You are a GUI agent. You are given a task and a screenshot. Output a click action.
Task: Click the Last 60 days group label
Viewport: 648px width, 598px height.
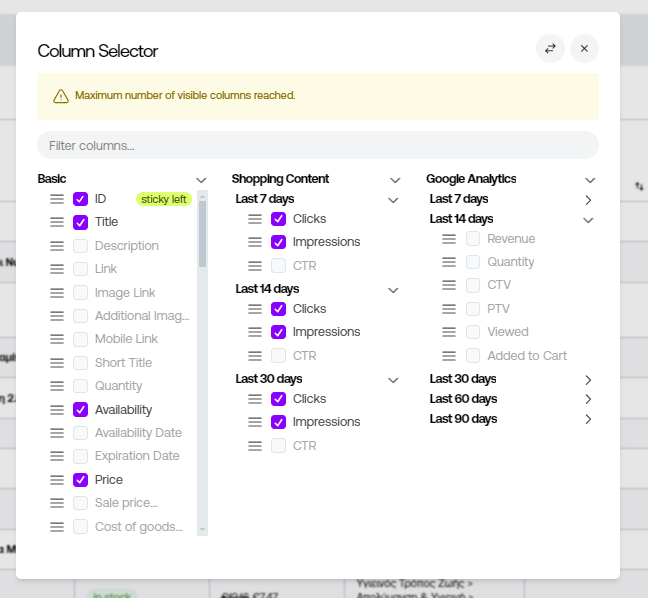tap(462, 399)
